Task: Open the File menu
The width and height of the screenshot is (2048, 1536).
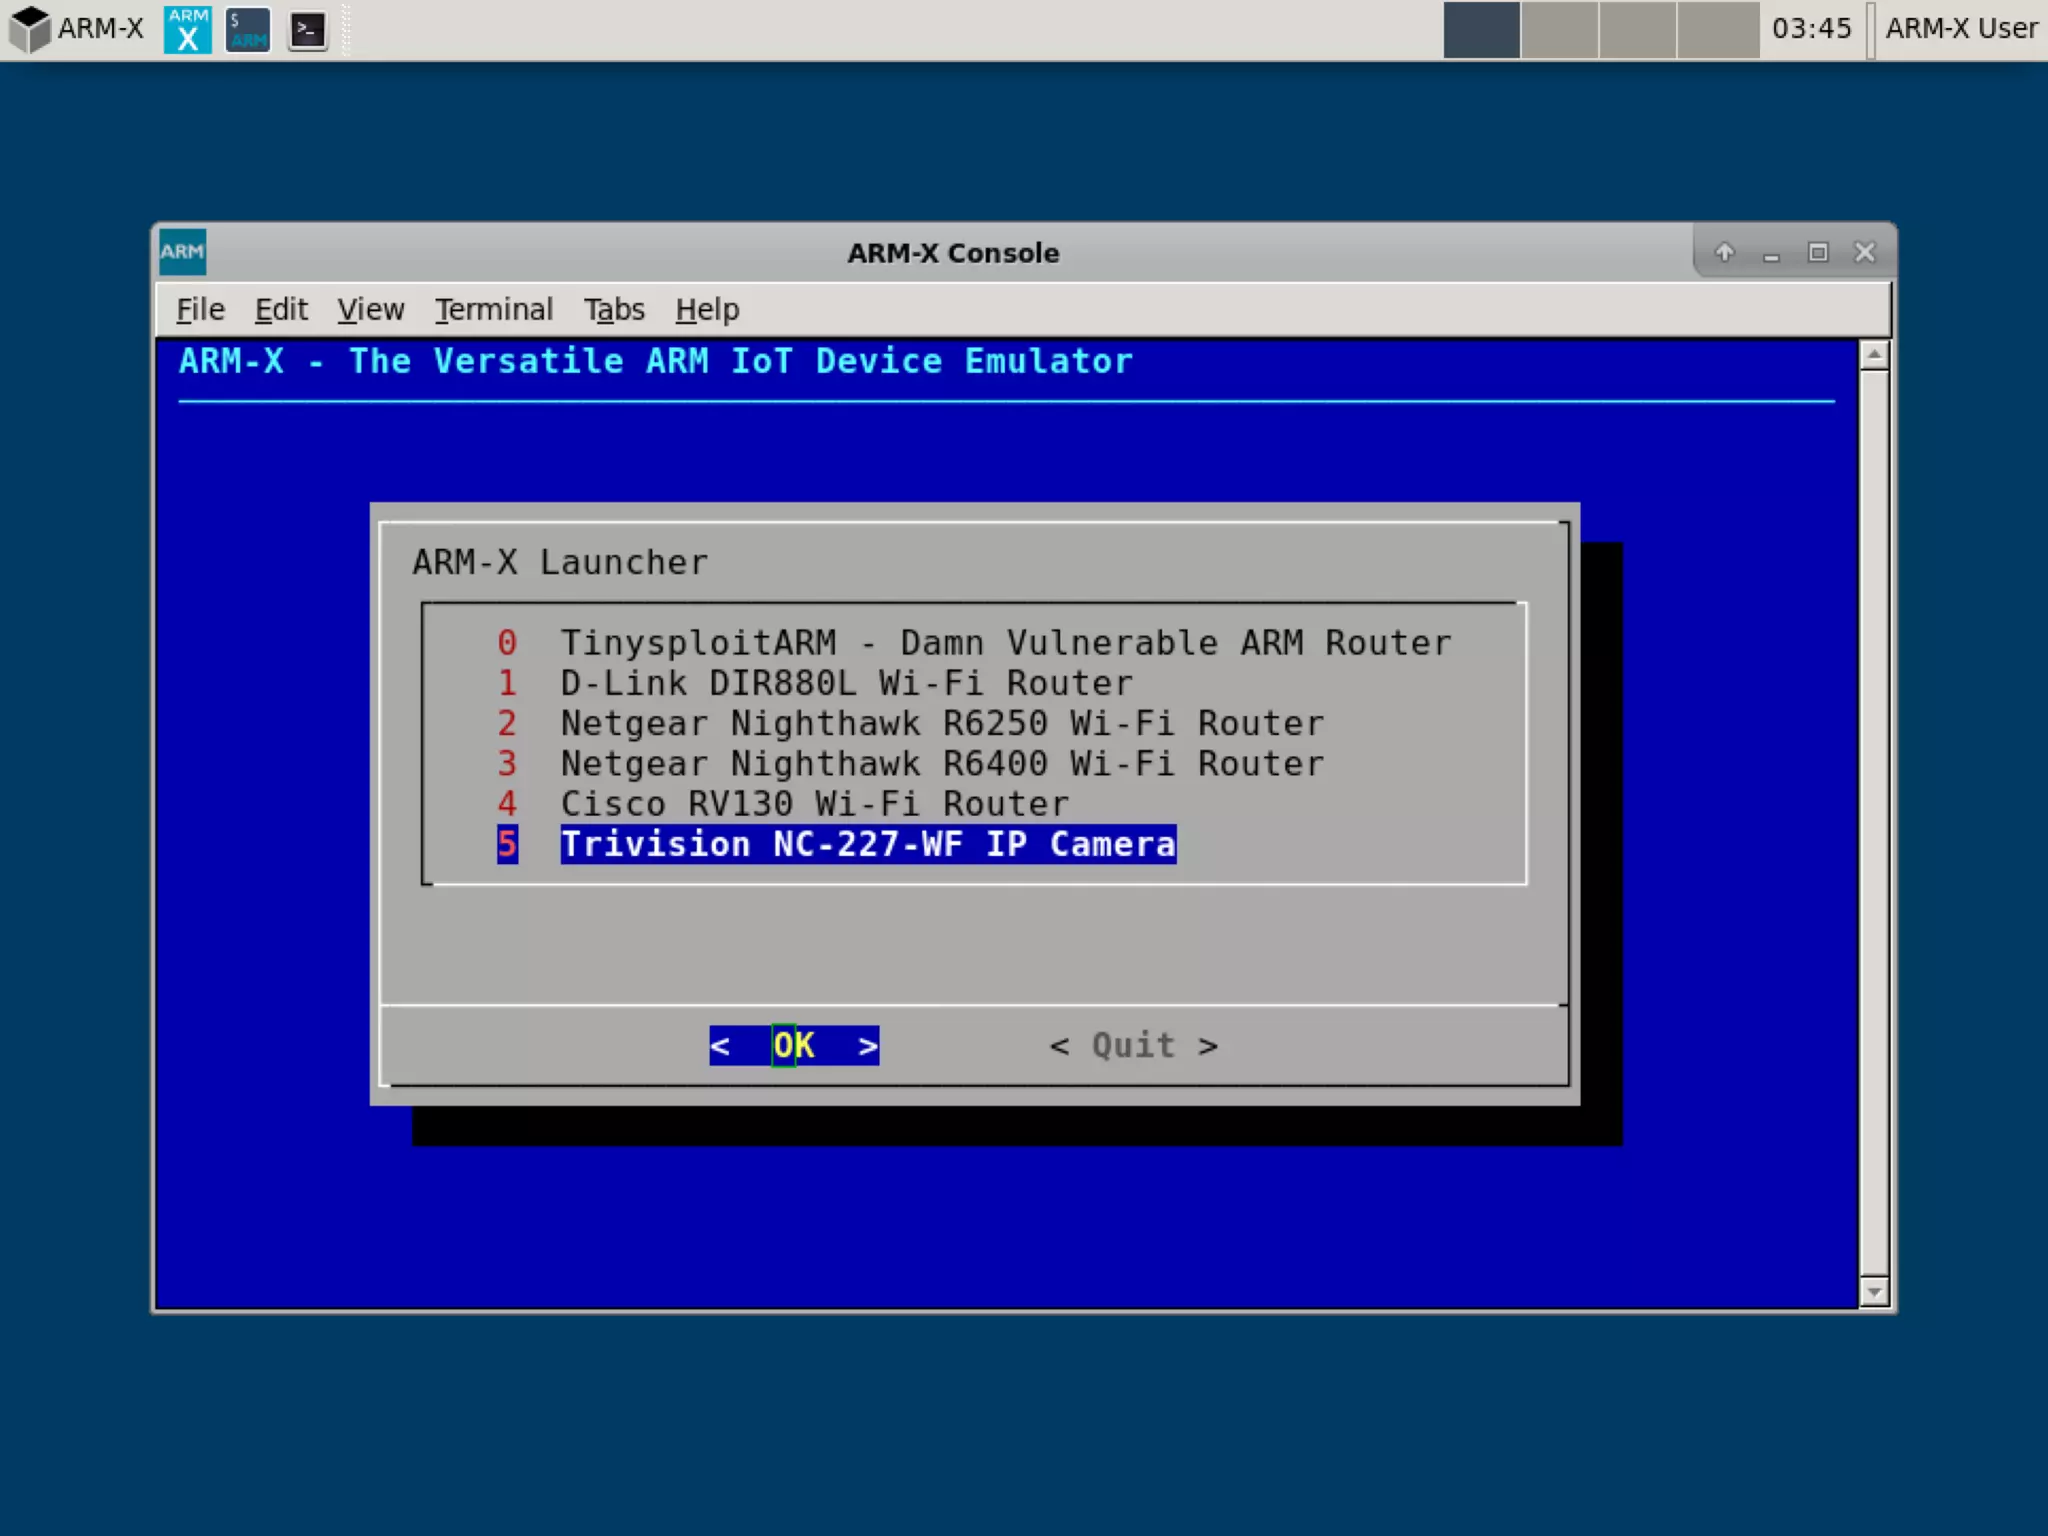Action: point(200,310)
